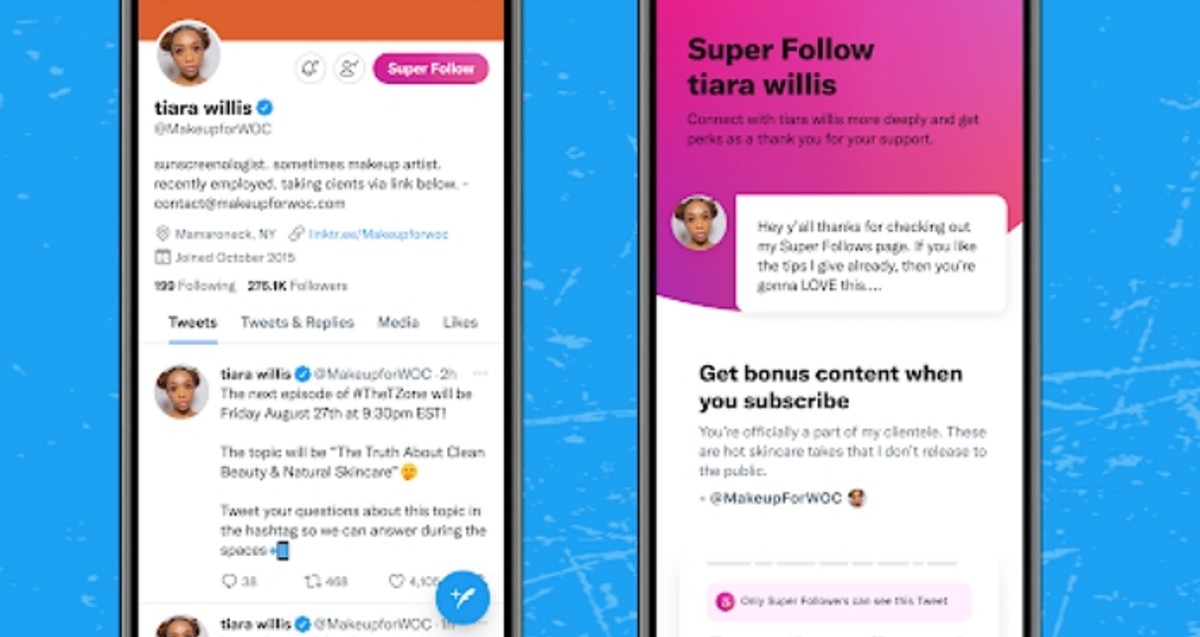Click the add person follow icon
The image size is (1200, 637).
(x=349, y=68)
